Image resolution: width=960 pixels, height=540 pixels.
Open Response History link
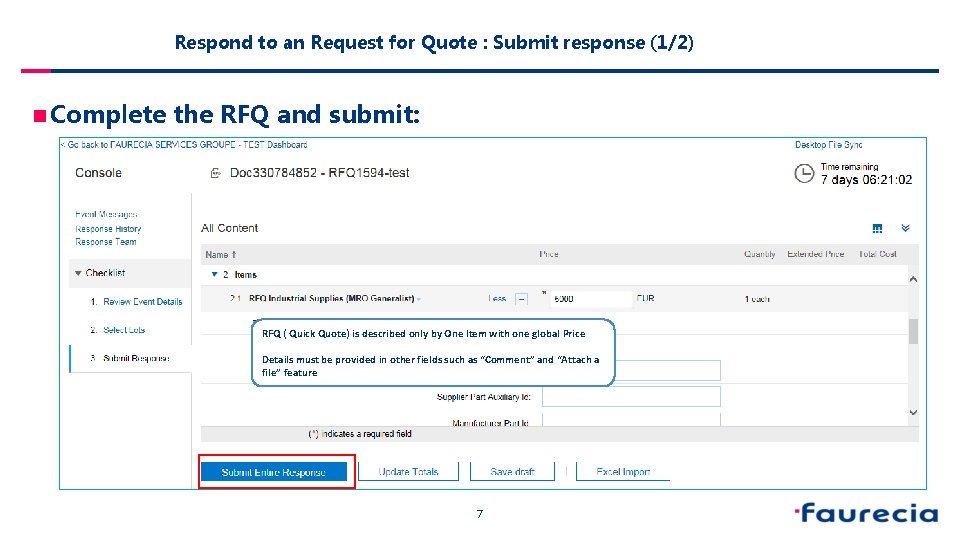108,228
